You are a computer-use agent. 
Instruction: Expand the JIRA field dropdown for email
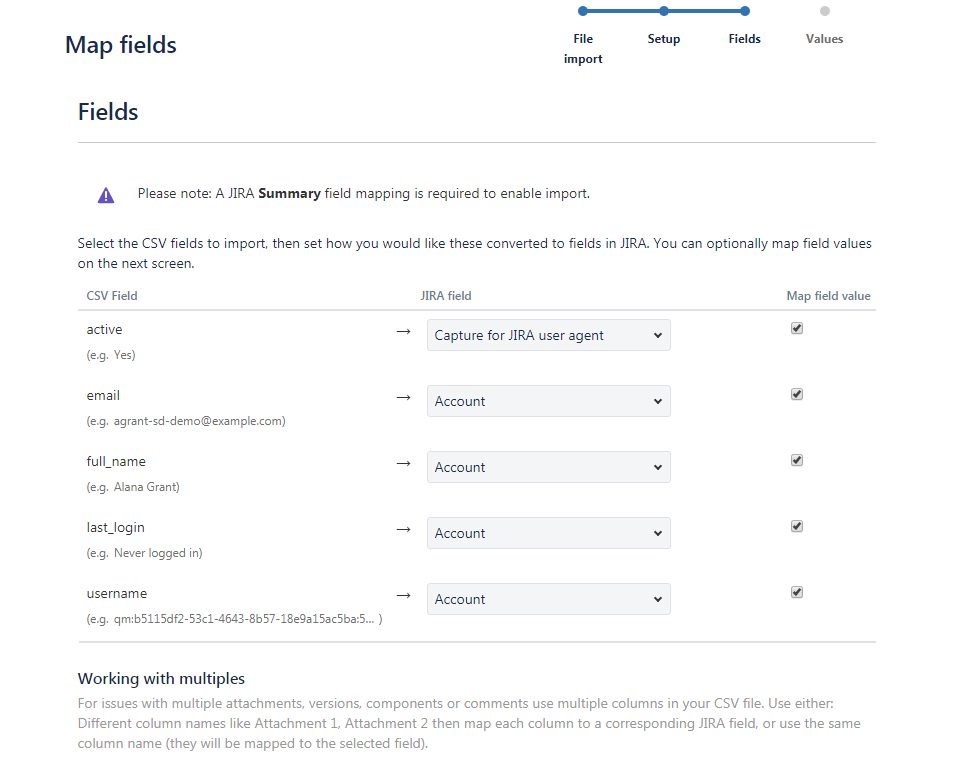[x=548, y=401]
